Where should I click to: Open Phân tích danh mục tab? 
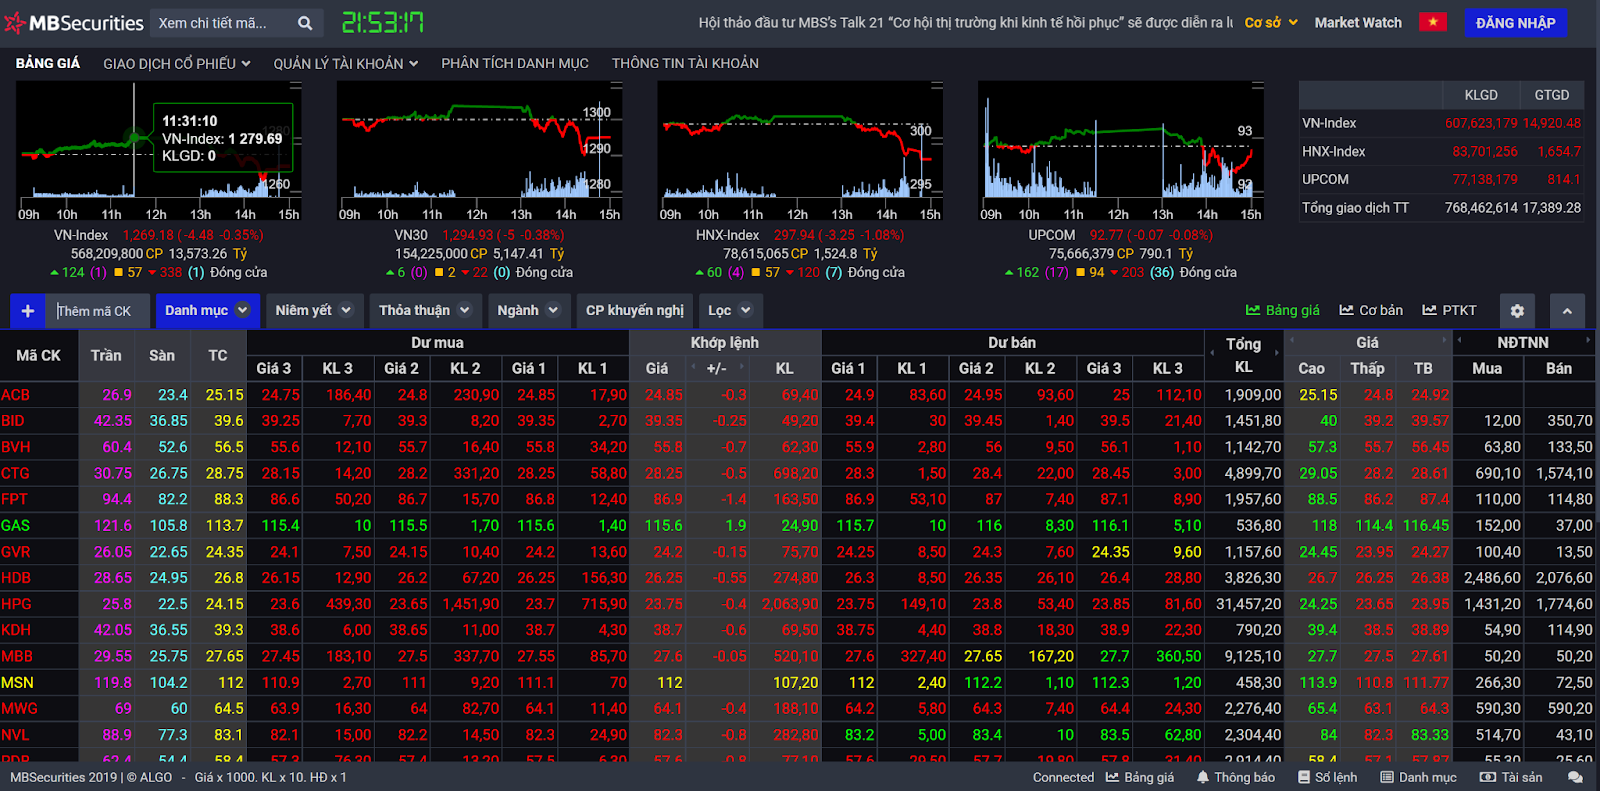(x=515, y=63)
